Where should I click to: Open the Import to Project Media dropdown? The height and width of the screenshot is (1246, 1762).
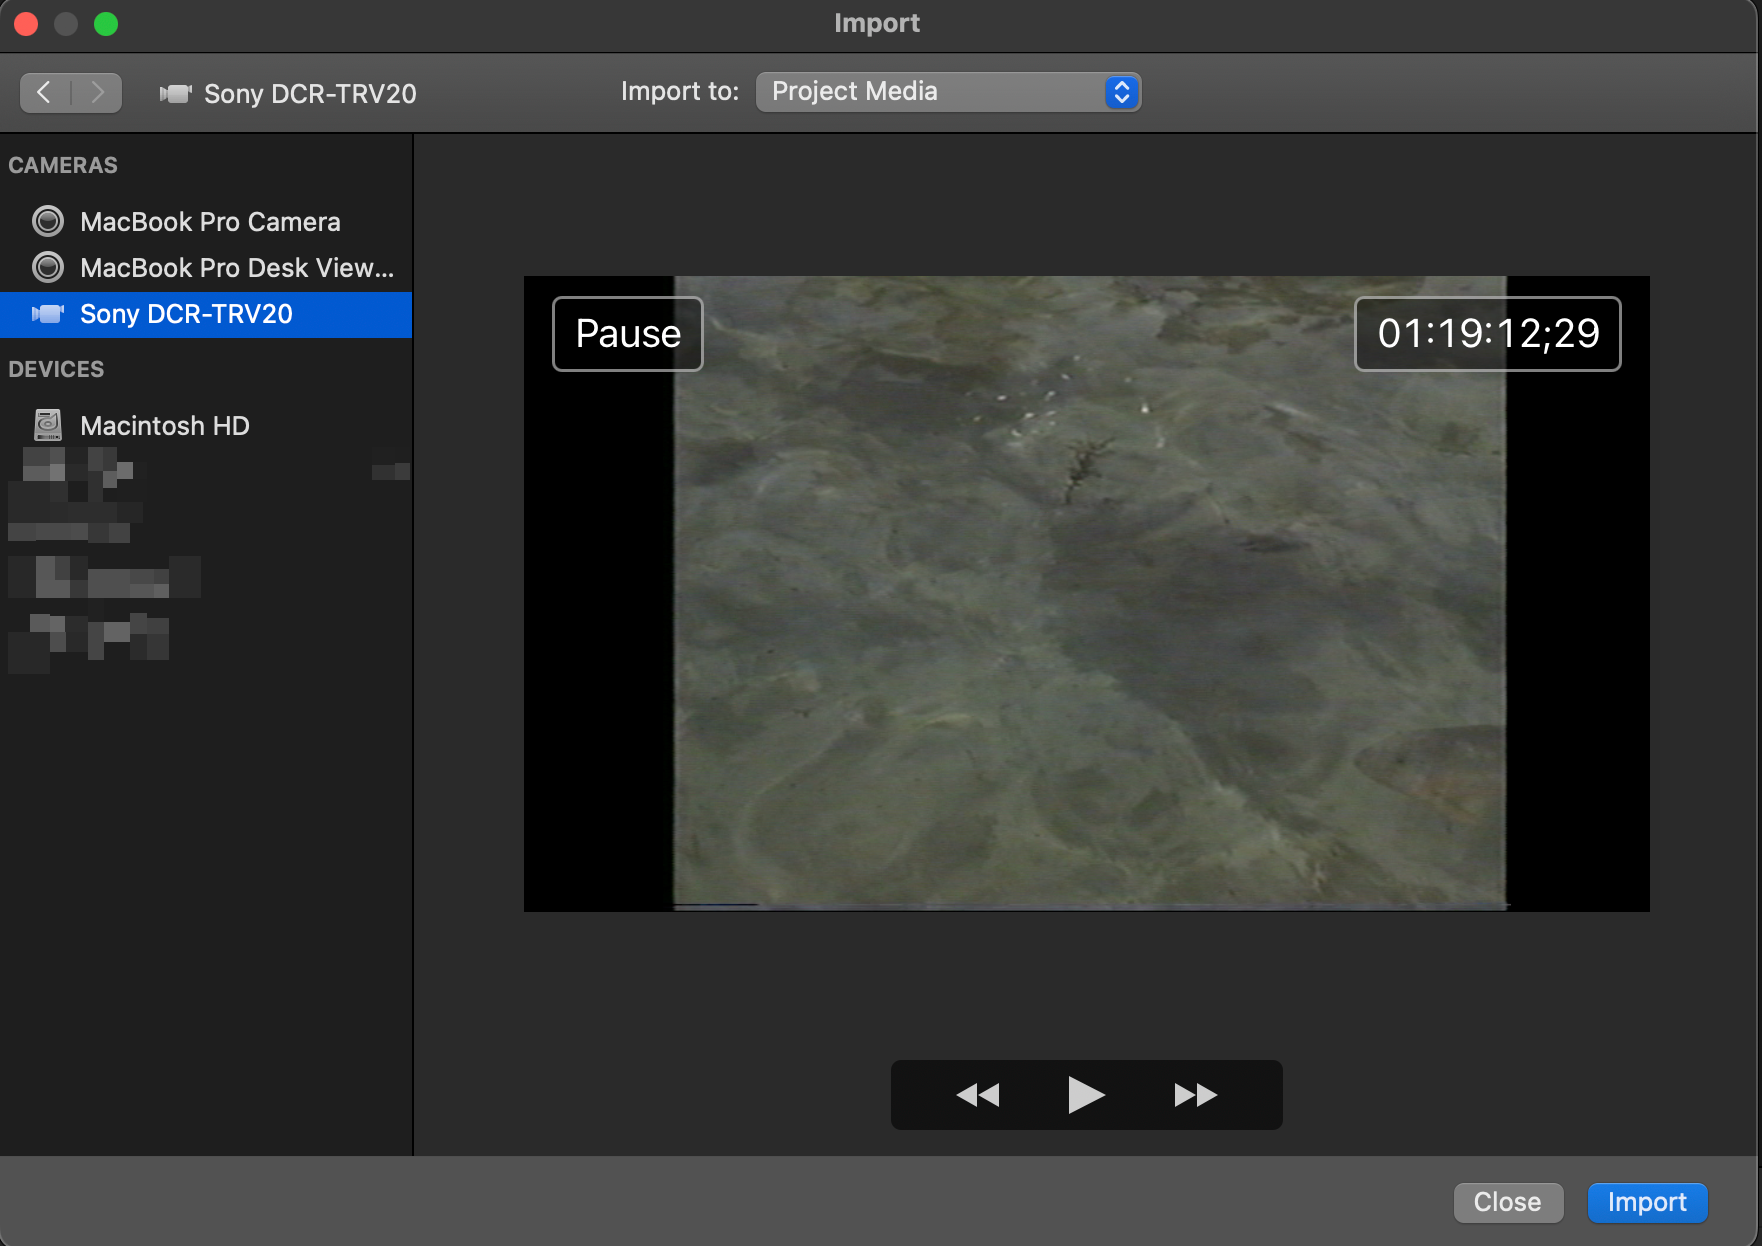(x=947, y=92)
